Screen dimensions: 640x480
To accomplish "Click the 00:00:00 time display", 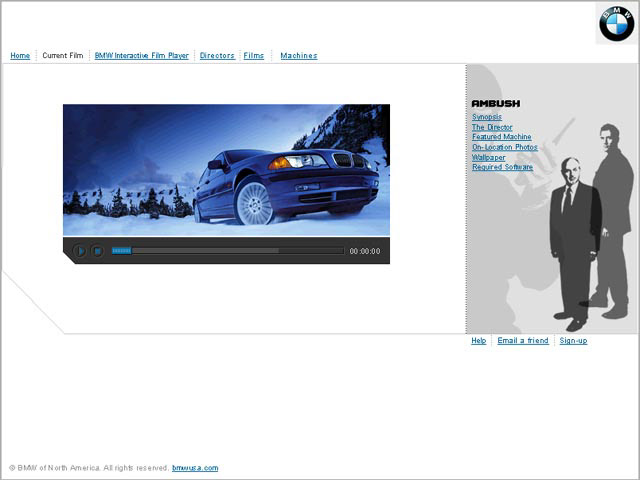I will (365, 251).
